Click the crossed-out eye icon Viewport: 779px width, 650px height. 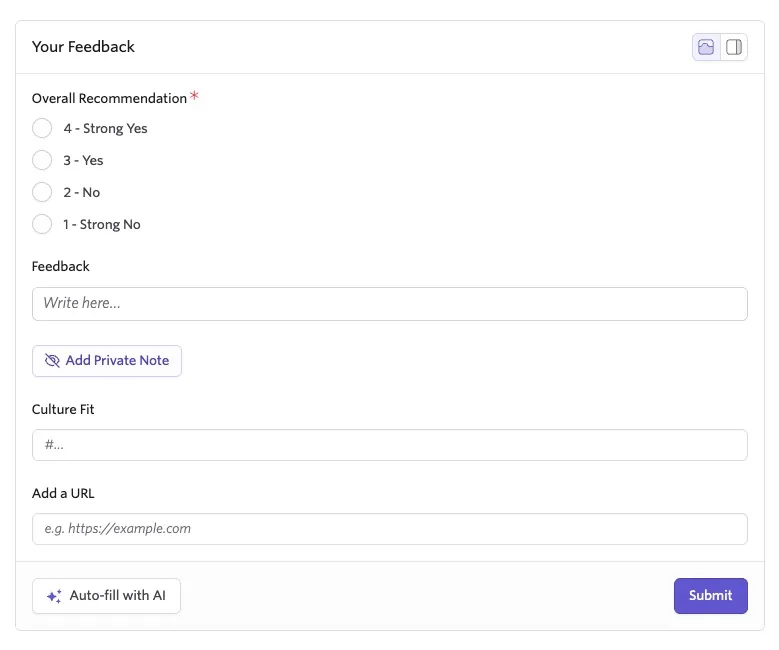tap(52, 361)
